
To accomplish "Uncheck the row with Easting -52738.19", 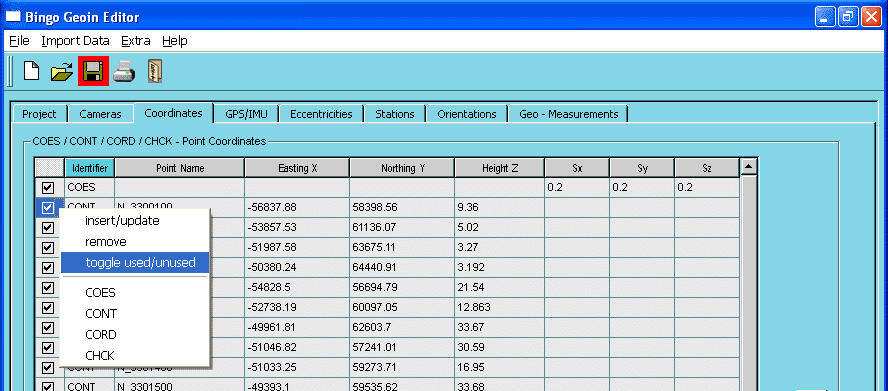I will click(48, 307).
